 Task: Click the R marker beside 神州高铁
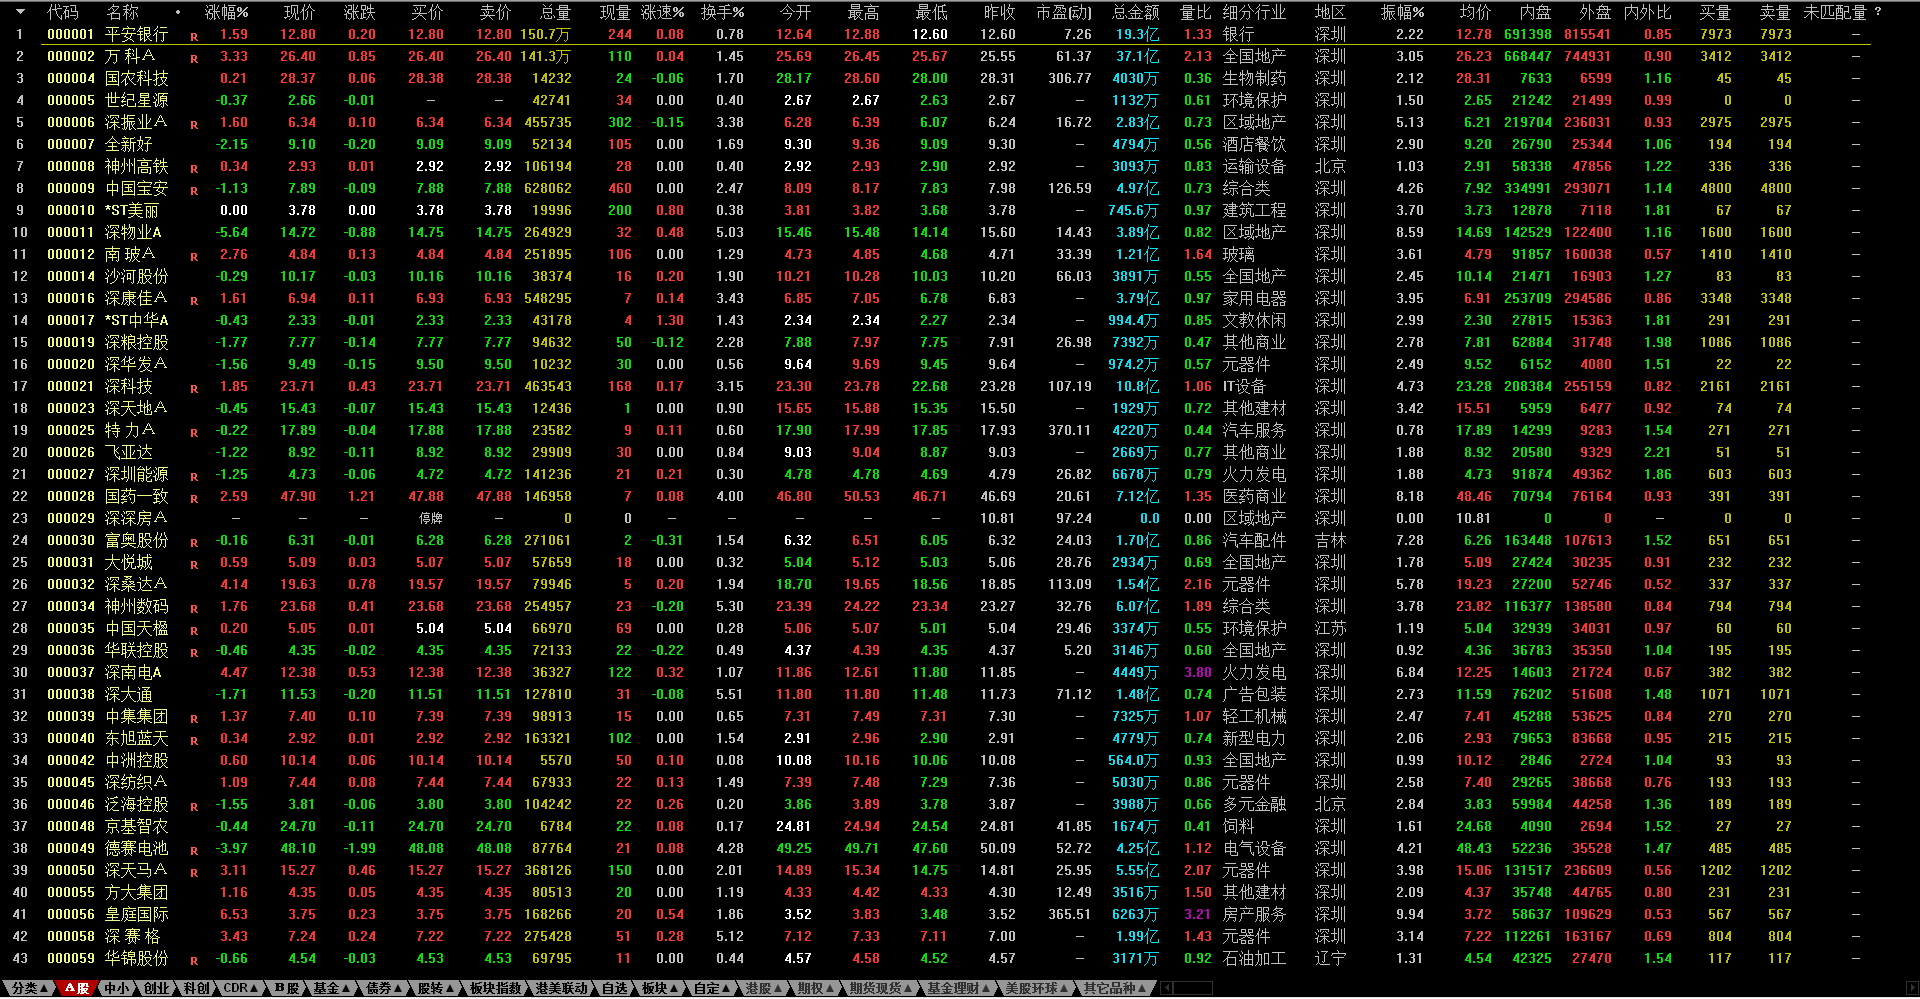[x=194, y=169]
